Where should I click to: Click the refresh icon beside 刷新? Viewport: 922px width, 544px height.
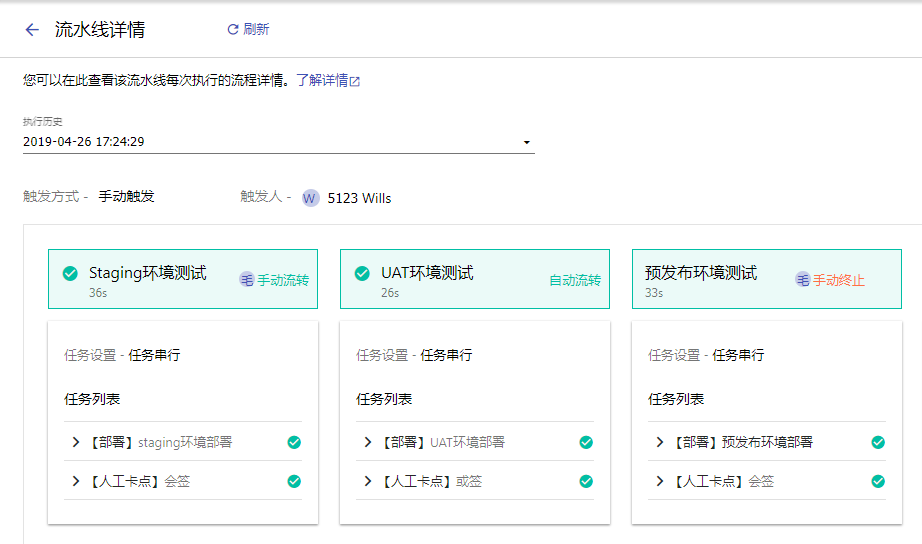pyautogui.click(x=233, y=29)
